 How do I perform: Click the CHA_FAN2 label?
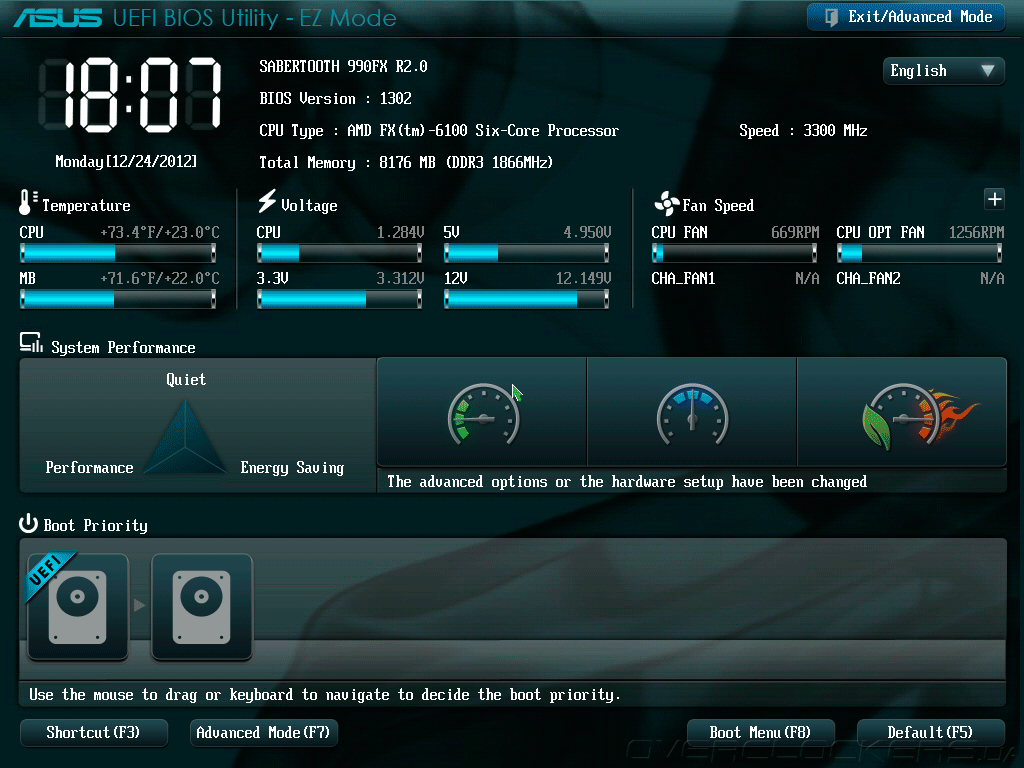[x=869, y=279]
